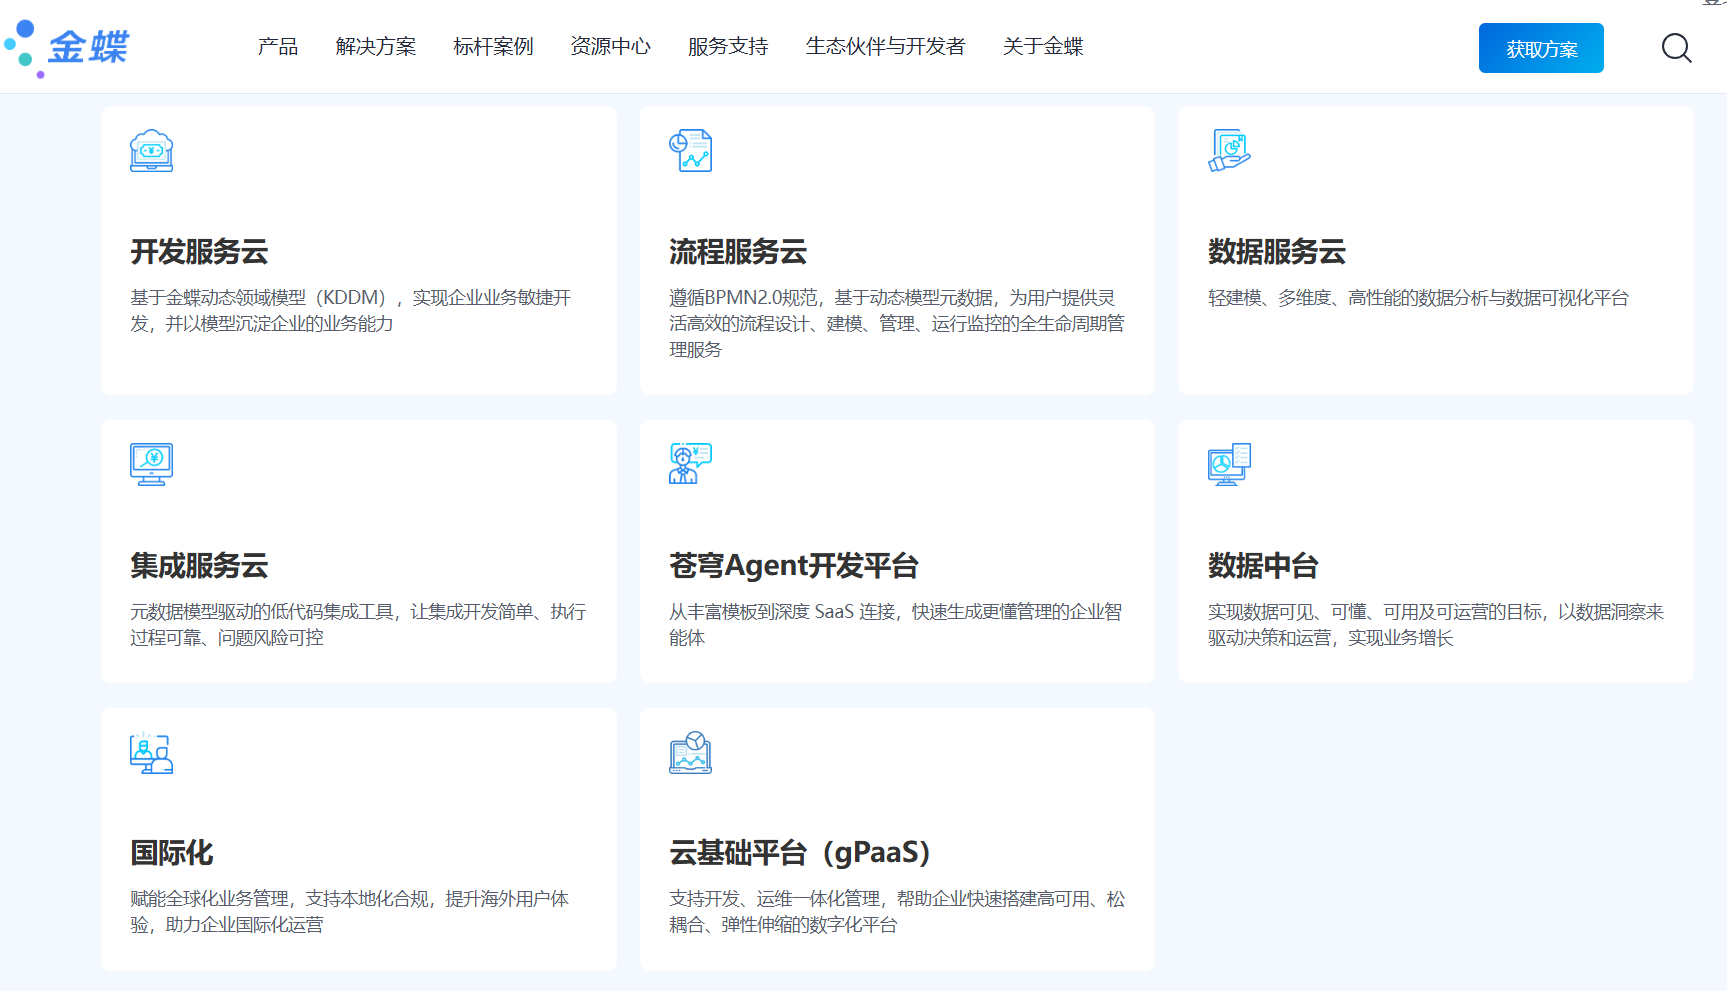Click the description starting with 轻建模、多维度
Viewport: 1727px width, 991px height.
click(x=1418, y=298)
